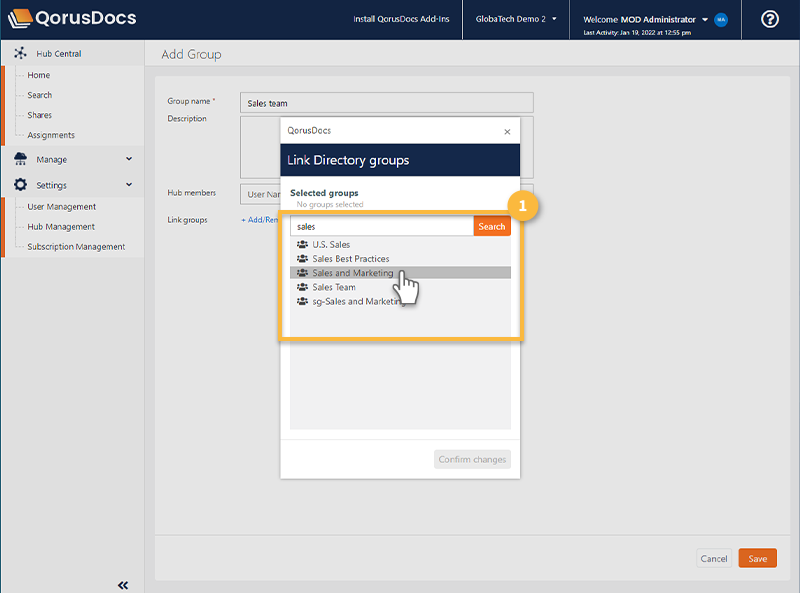
Task: Open Hub Central section
Action: point(59,54)
